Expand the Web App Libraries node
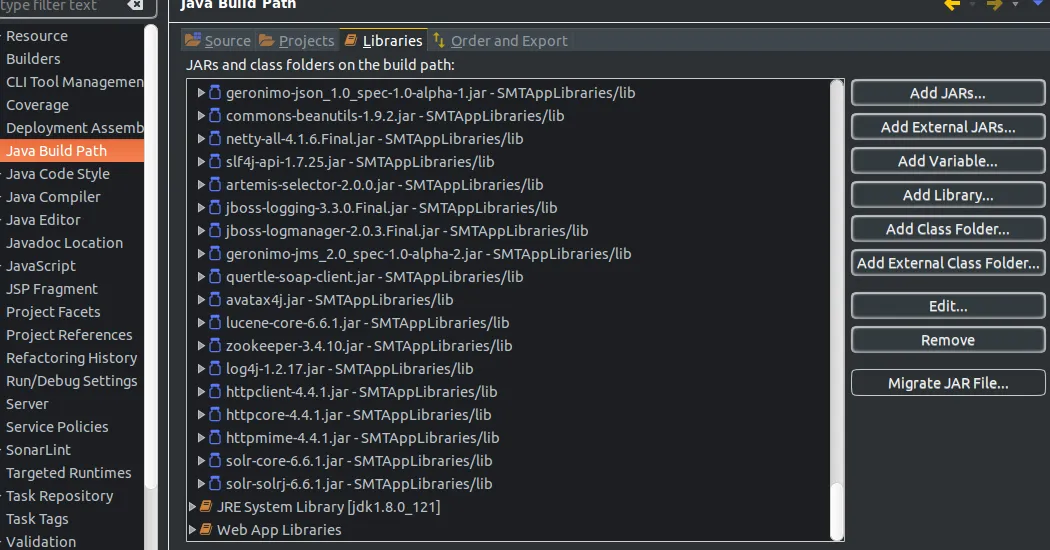This screenshot has height=550, width=1050. 192,529
